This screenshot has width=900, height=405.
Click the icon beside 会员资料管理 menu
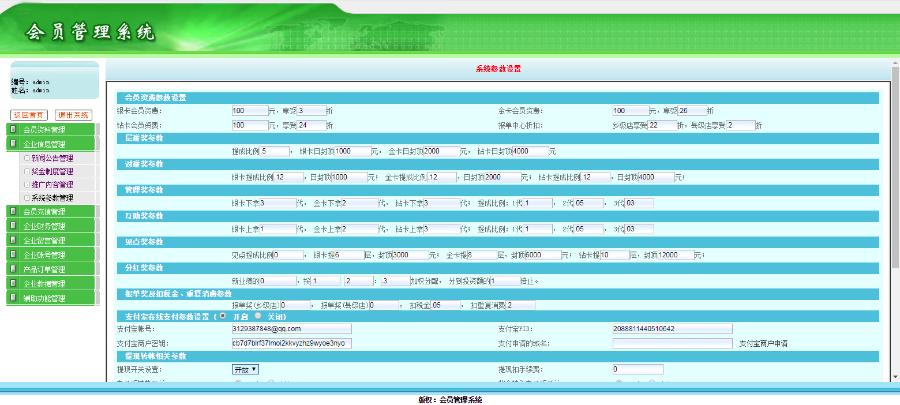pos(13,130)
